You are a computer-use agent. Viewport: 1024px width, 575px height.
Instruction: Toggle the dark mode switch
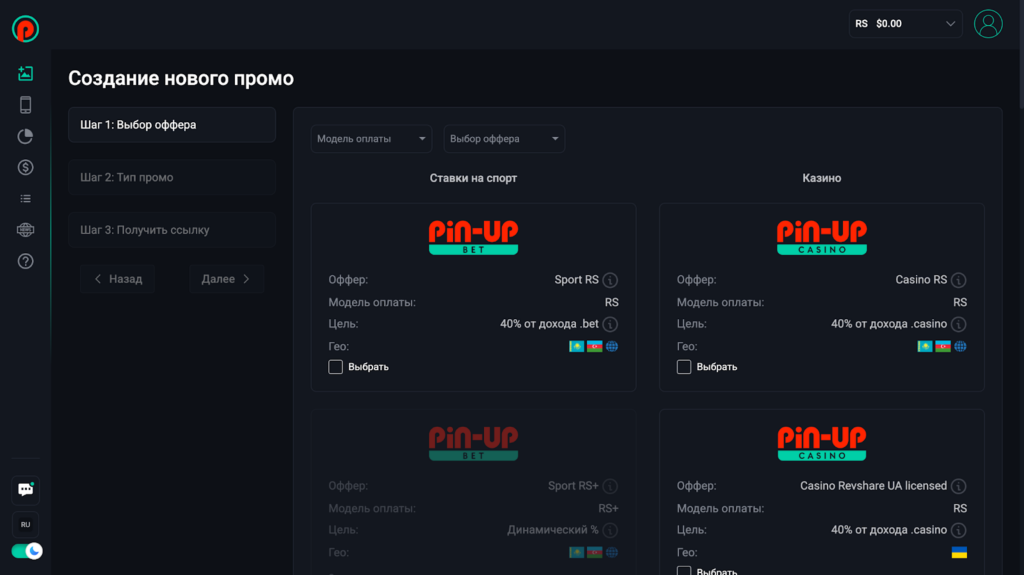click(27, 551)
